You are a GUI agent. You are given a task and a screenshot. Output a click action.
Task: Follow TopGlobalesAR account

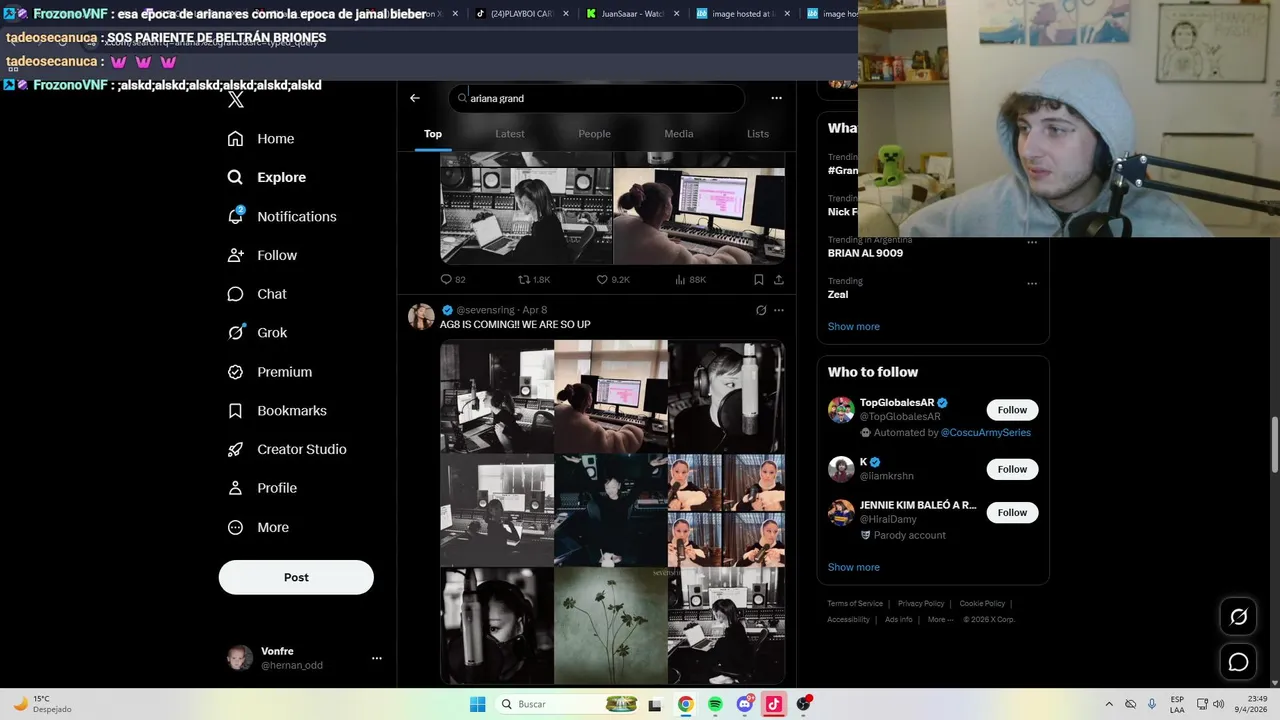tap(1012, 410)
